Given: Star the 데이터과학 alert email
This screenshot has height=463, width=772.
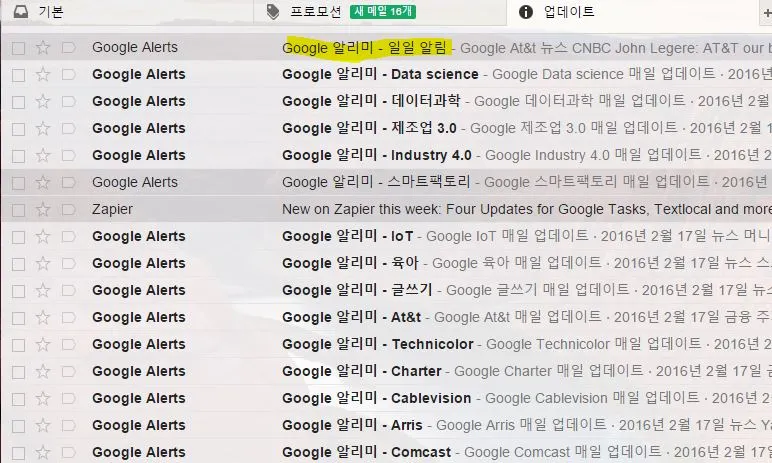Looking at the screenshot, I should (43, 101).
